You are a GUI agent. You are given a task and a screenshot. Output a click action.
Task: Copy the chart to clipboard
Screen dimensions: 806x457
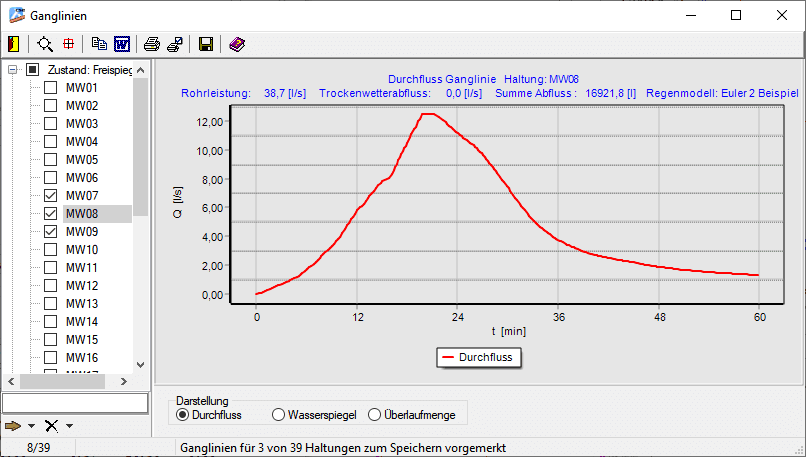point(99,44)
